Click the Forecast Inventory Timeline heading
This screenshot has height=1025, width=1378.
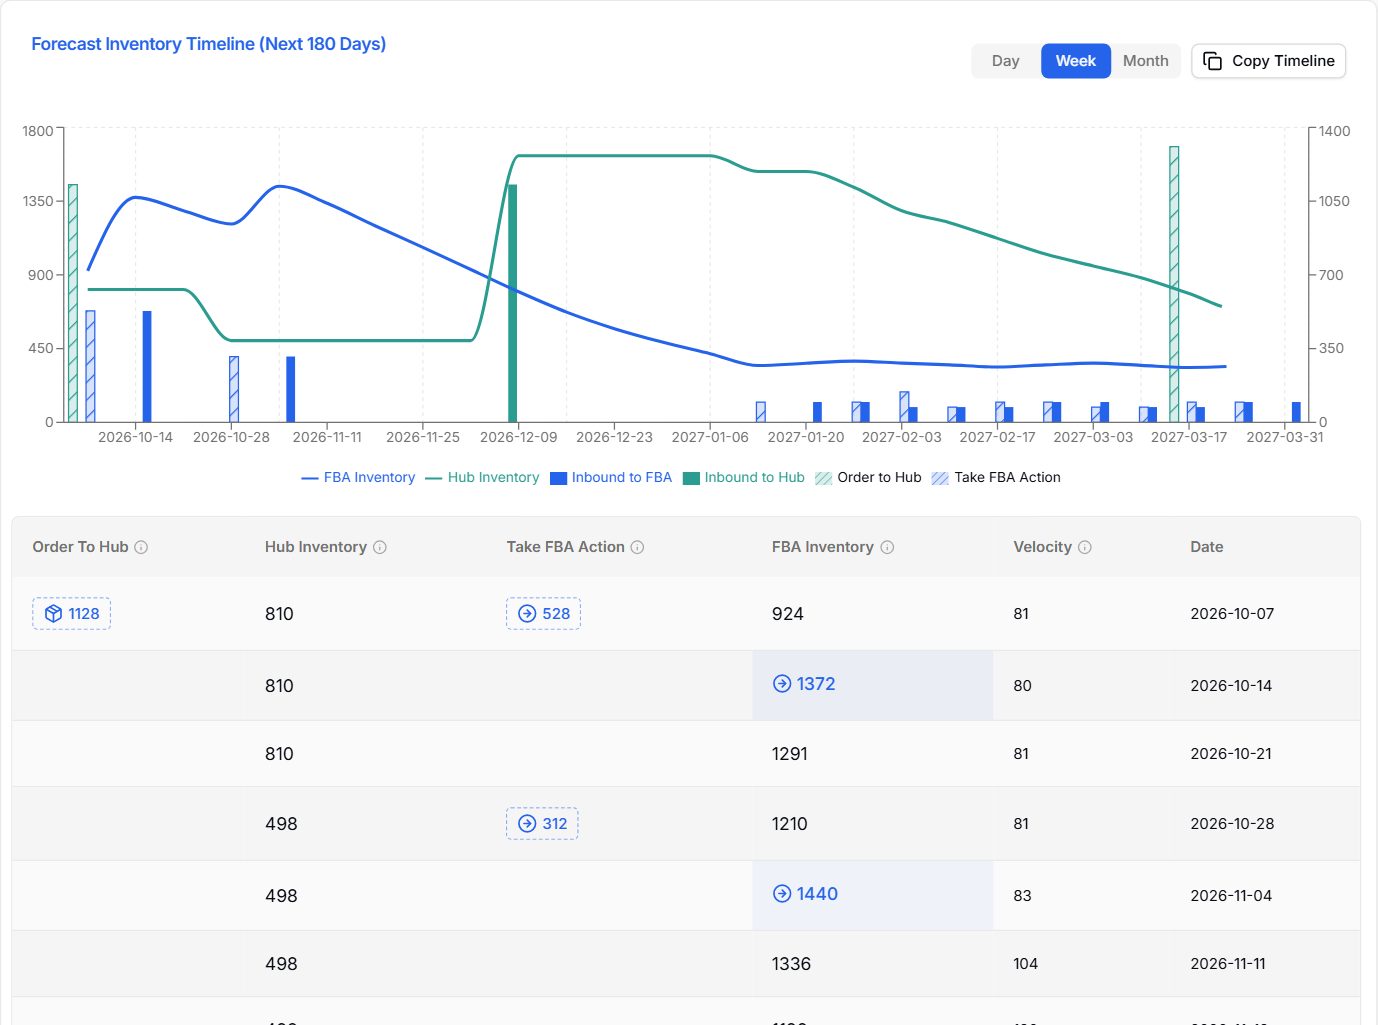(x=209, y=44)
